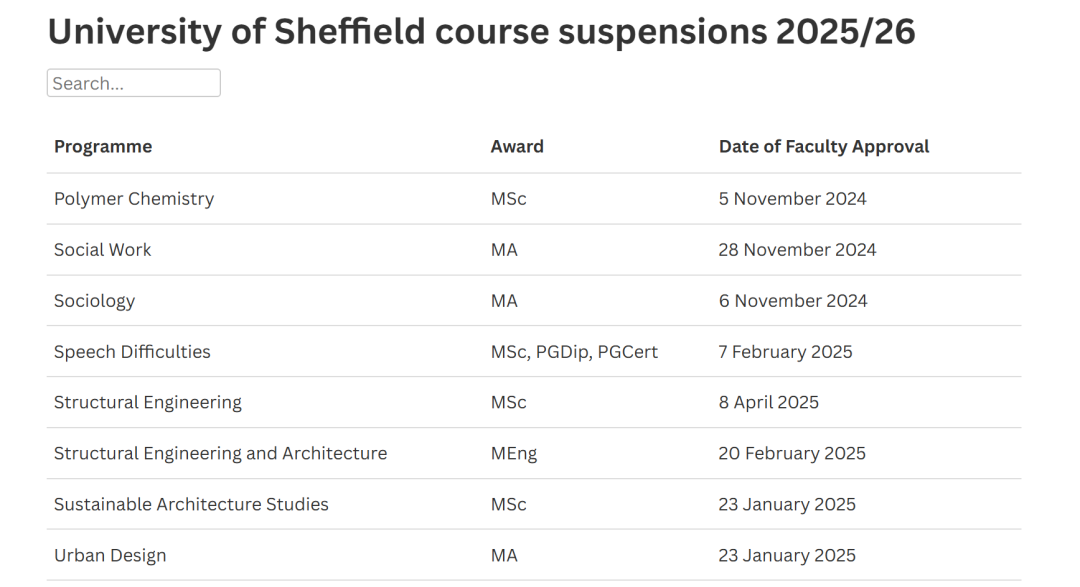Click the Search input field

click(x=134, y=83)
